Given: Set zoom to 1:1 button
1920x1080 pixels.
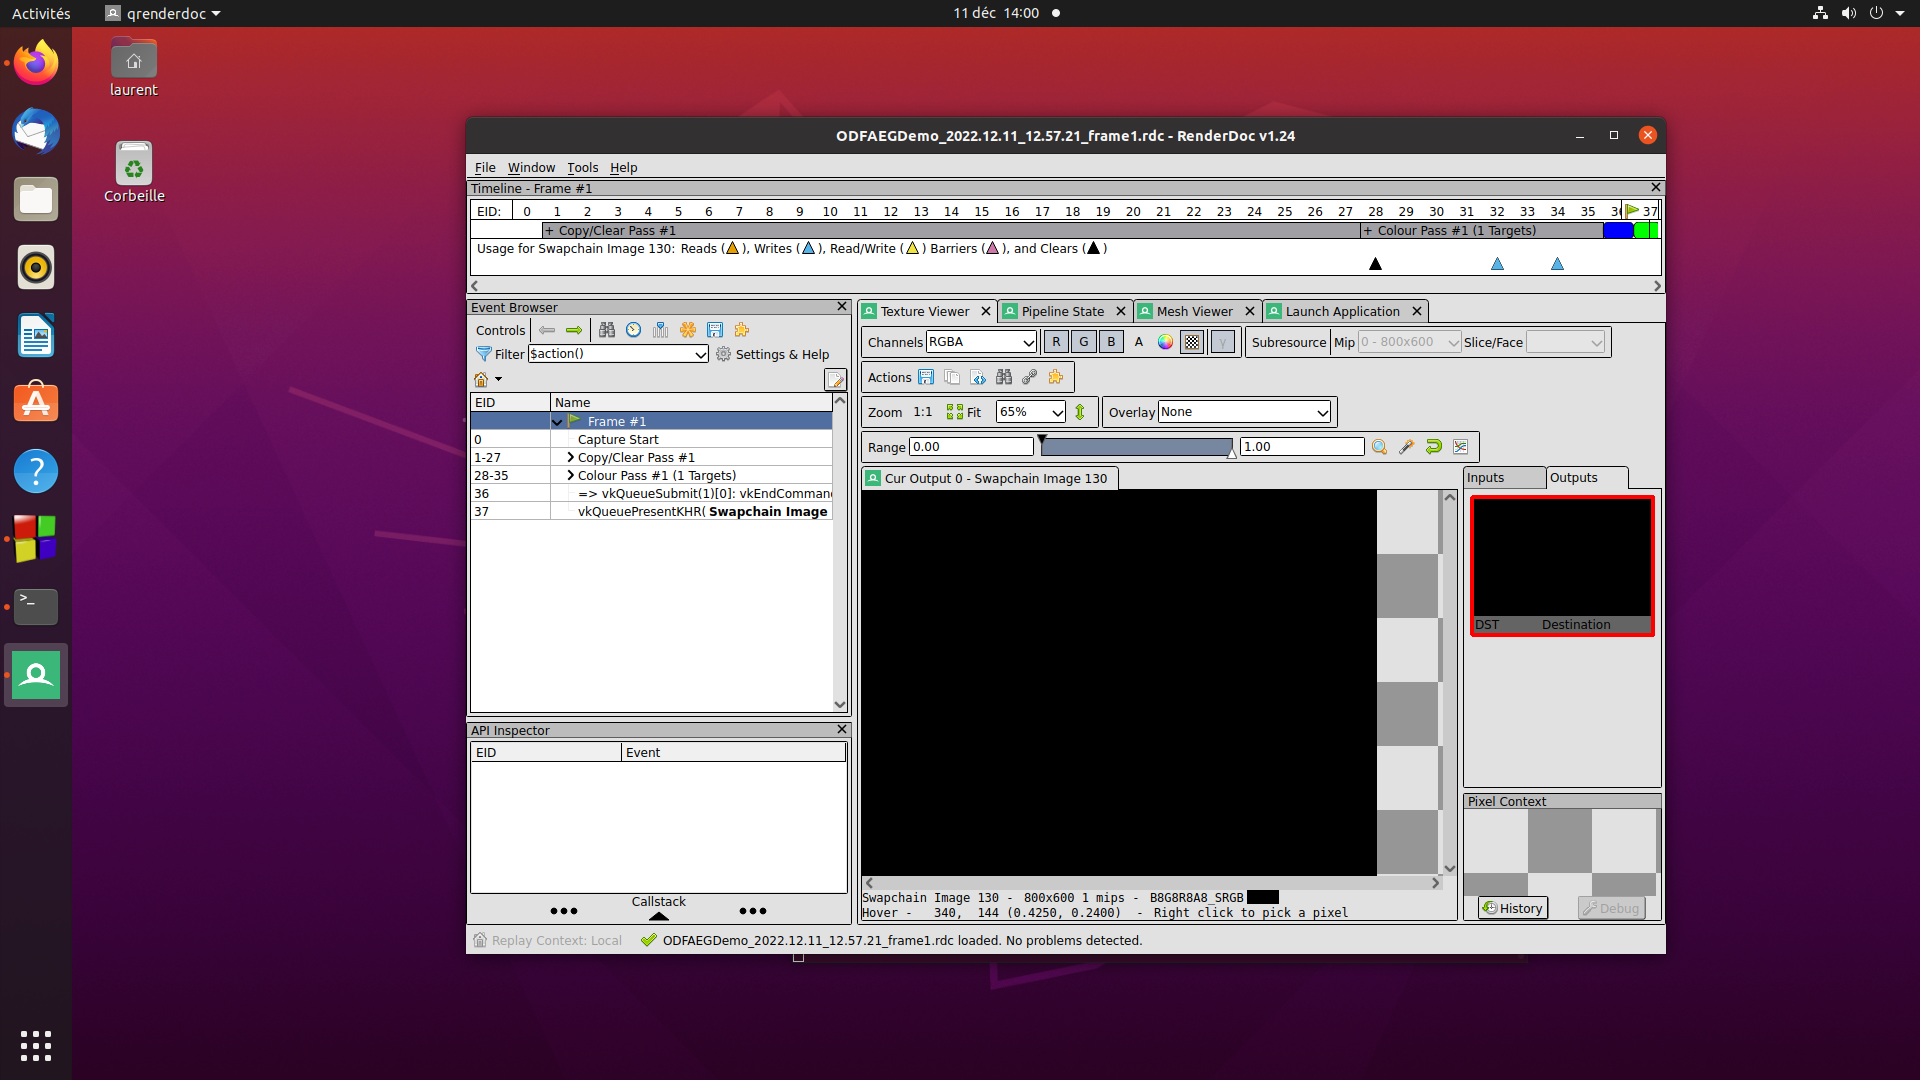Looking at the screenshot, I should pos(922,412).
